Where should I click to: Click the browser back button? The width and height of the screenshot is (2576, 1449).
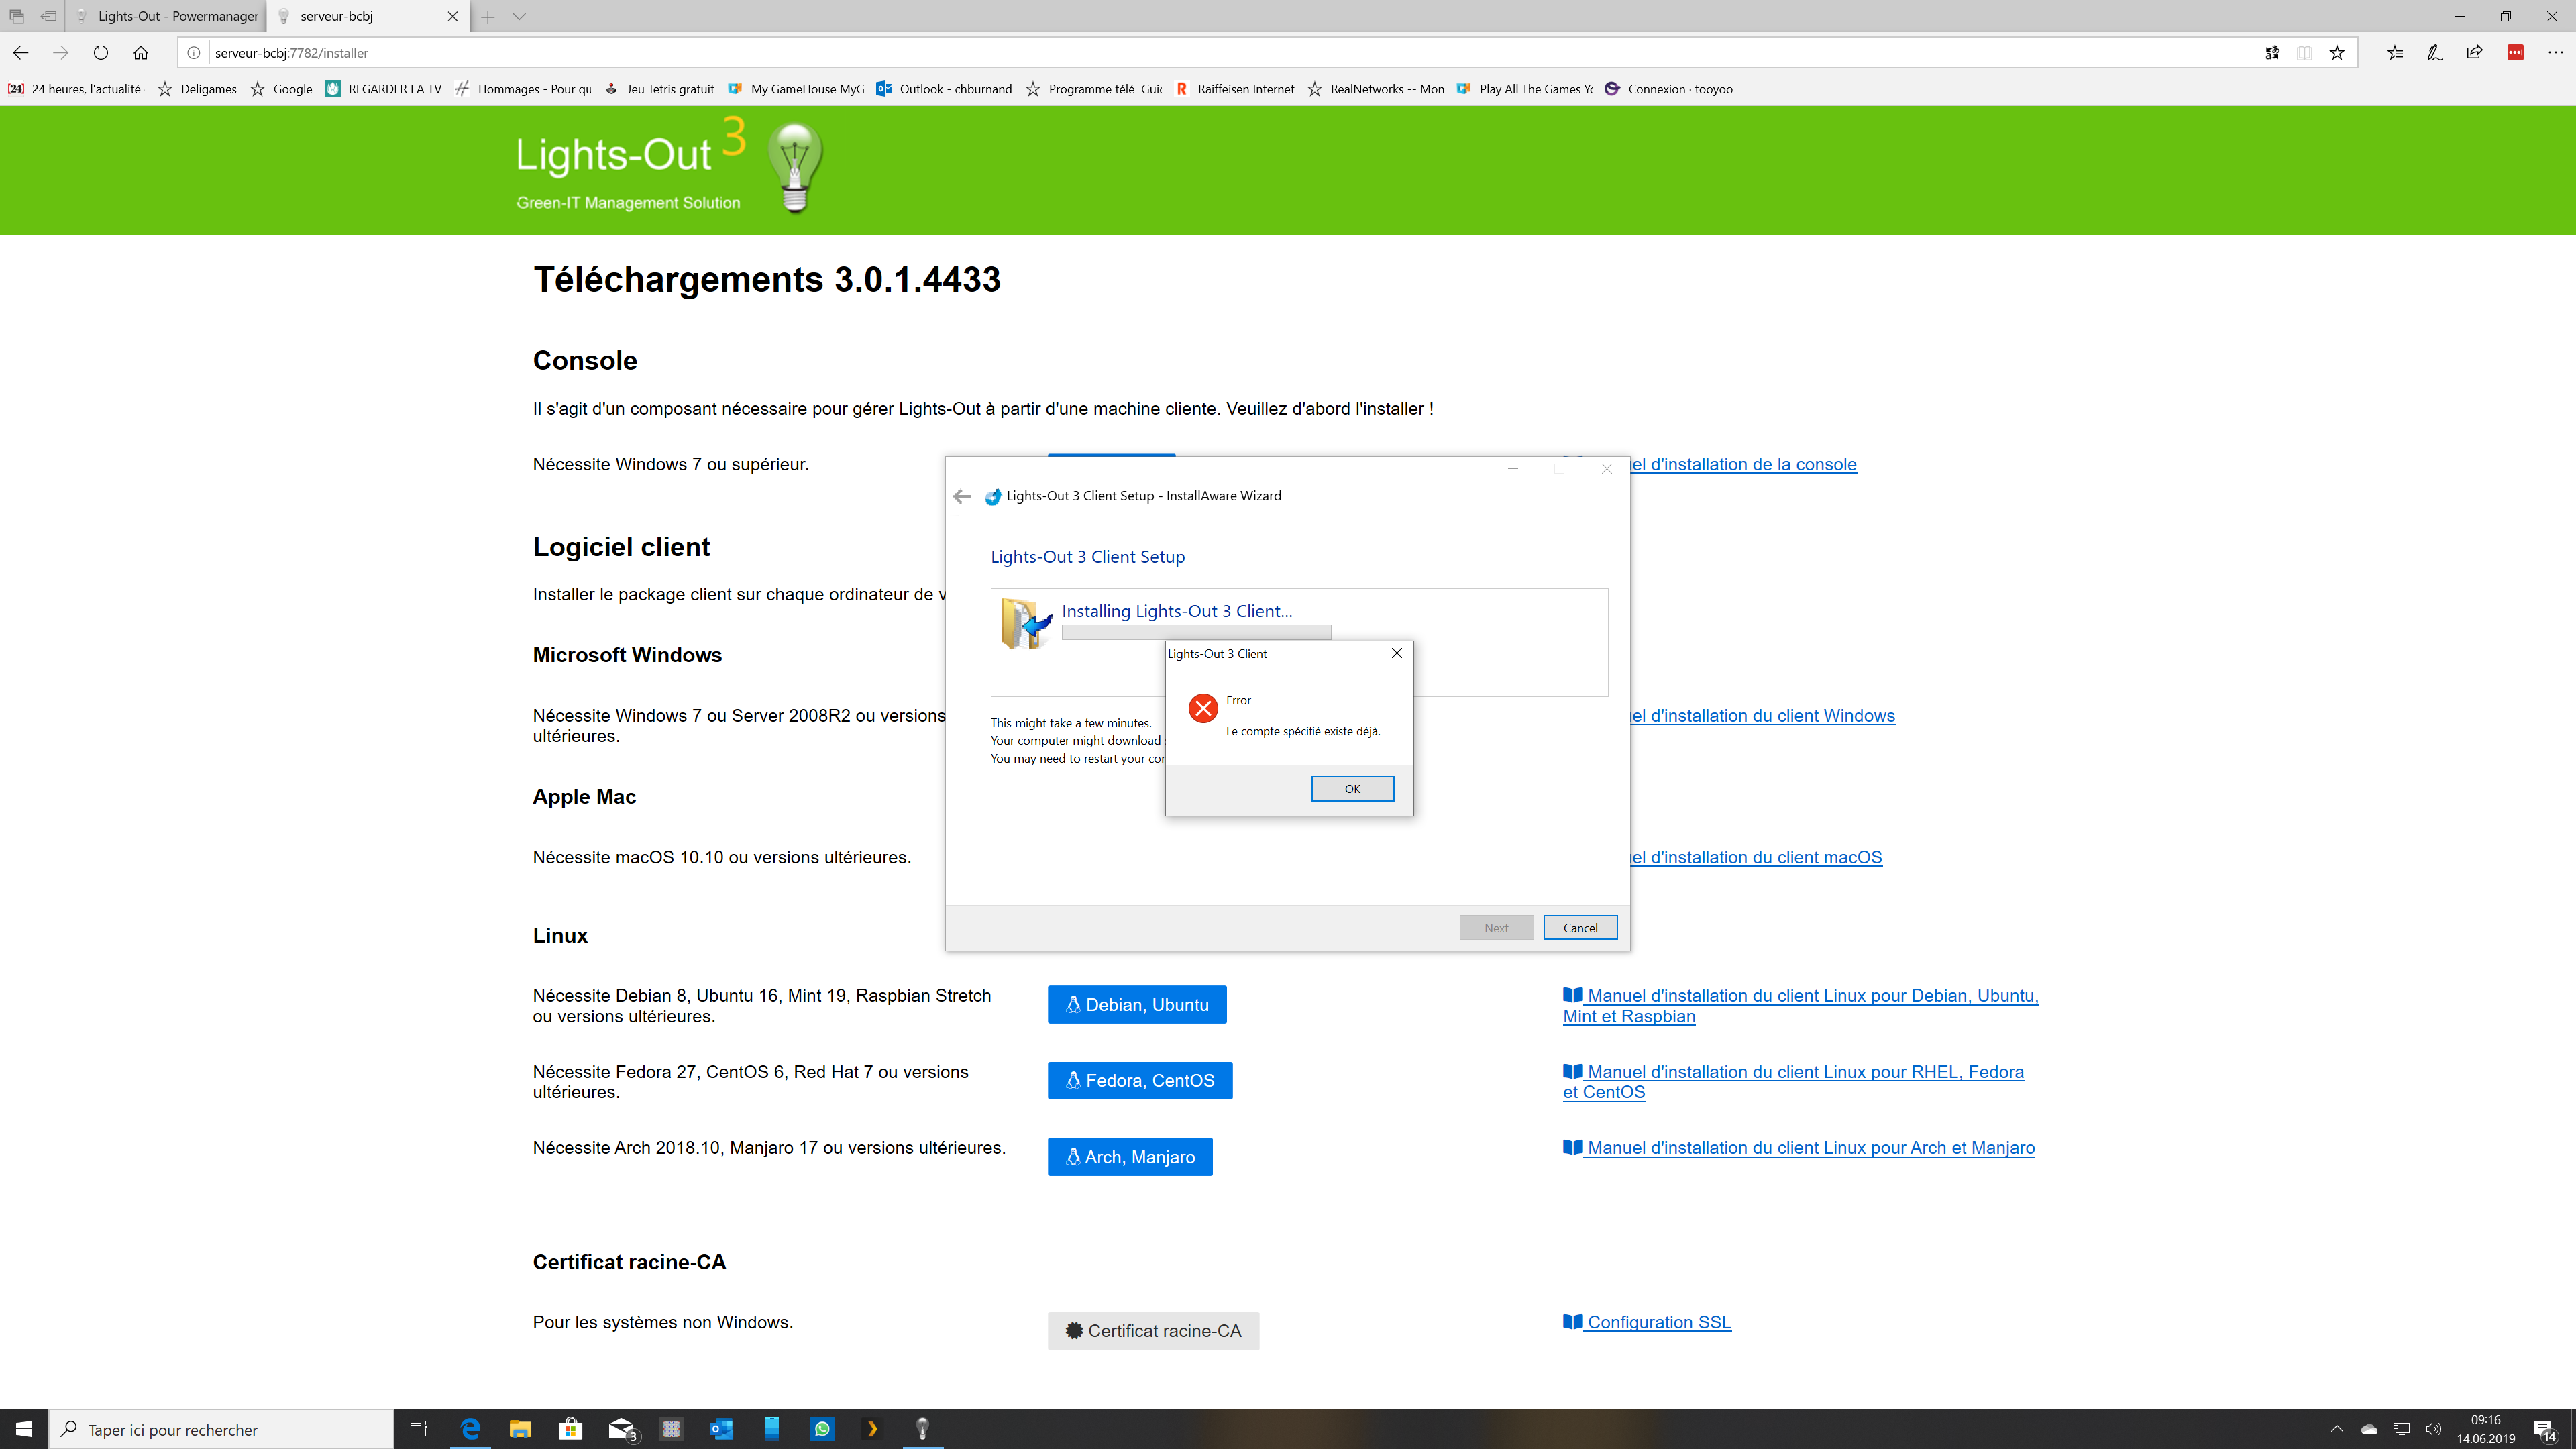tap(21, 53)
